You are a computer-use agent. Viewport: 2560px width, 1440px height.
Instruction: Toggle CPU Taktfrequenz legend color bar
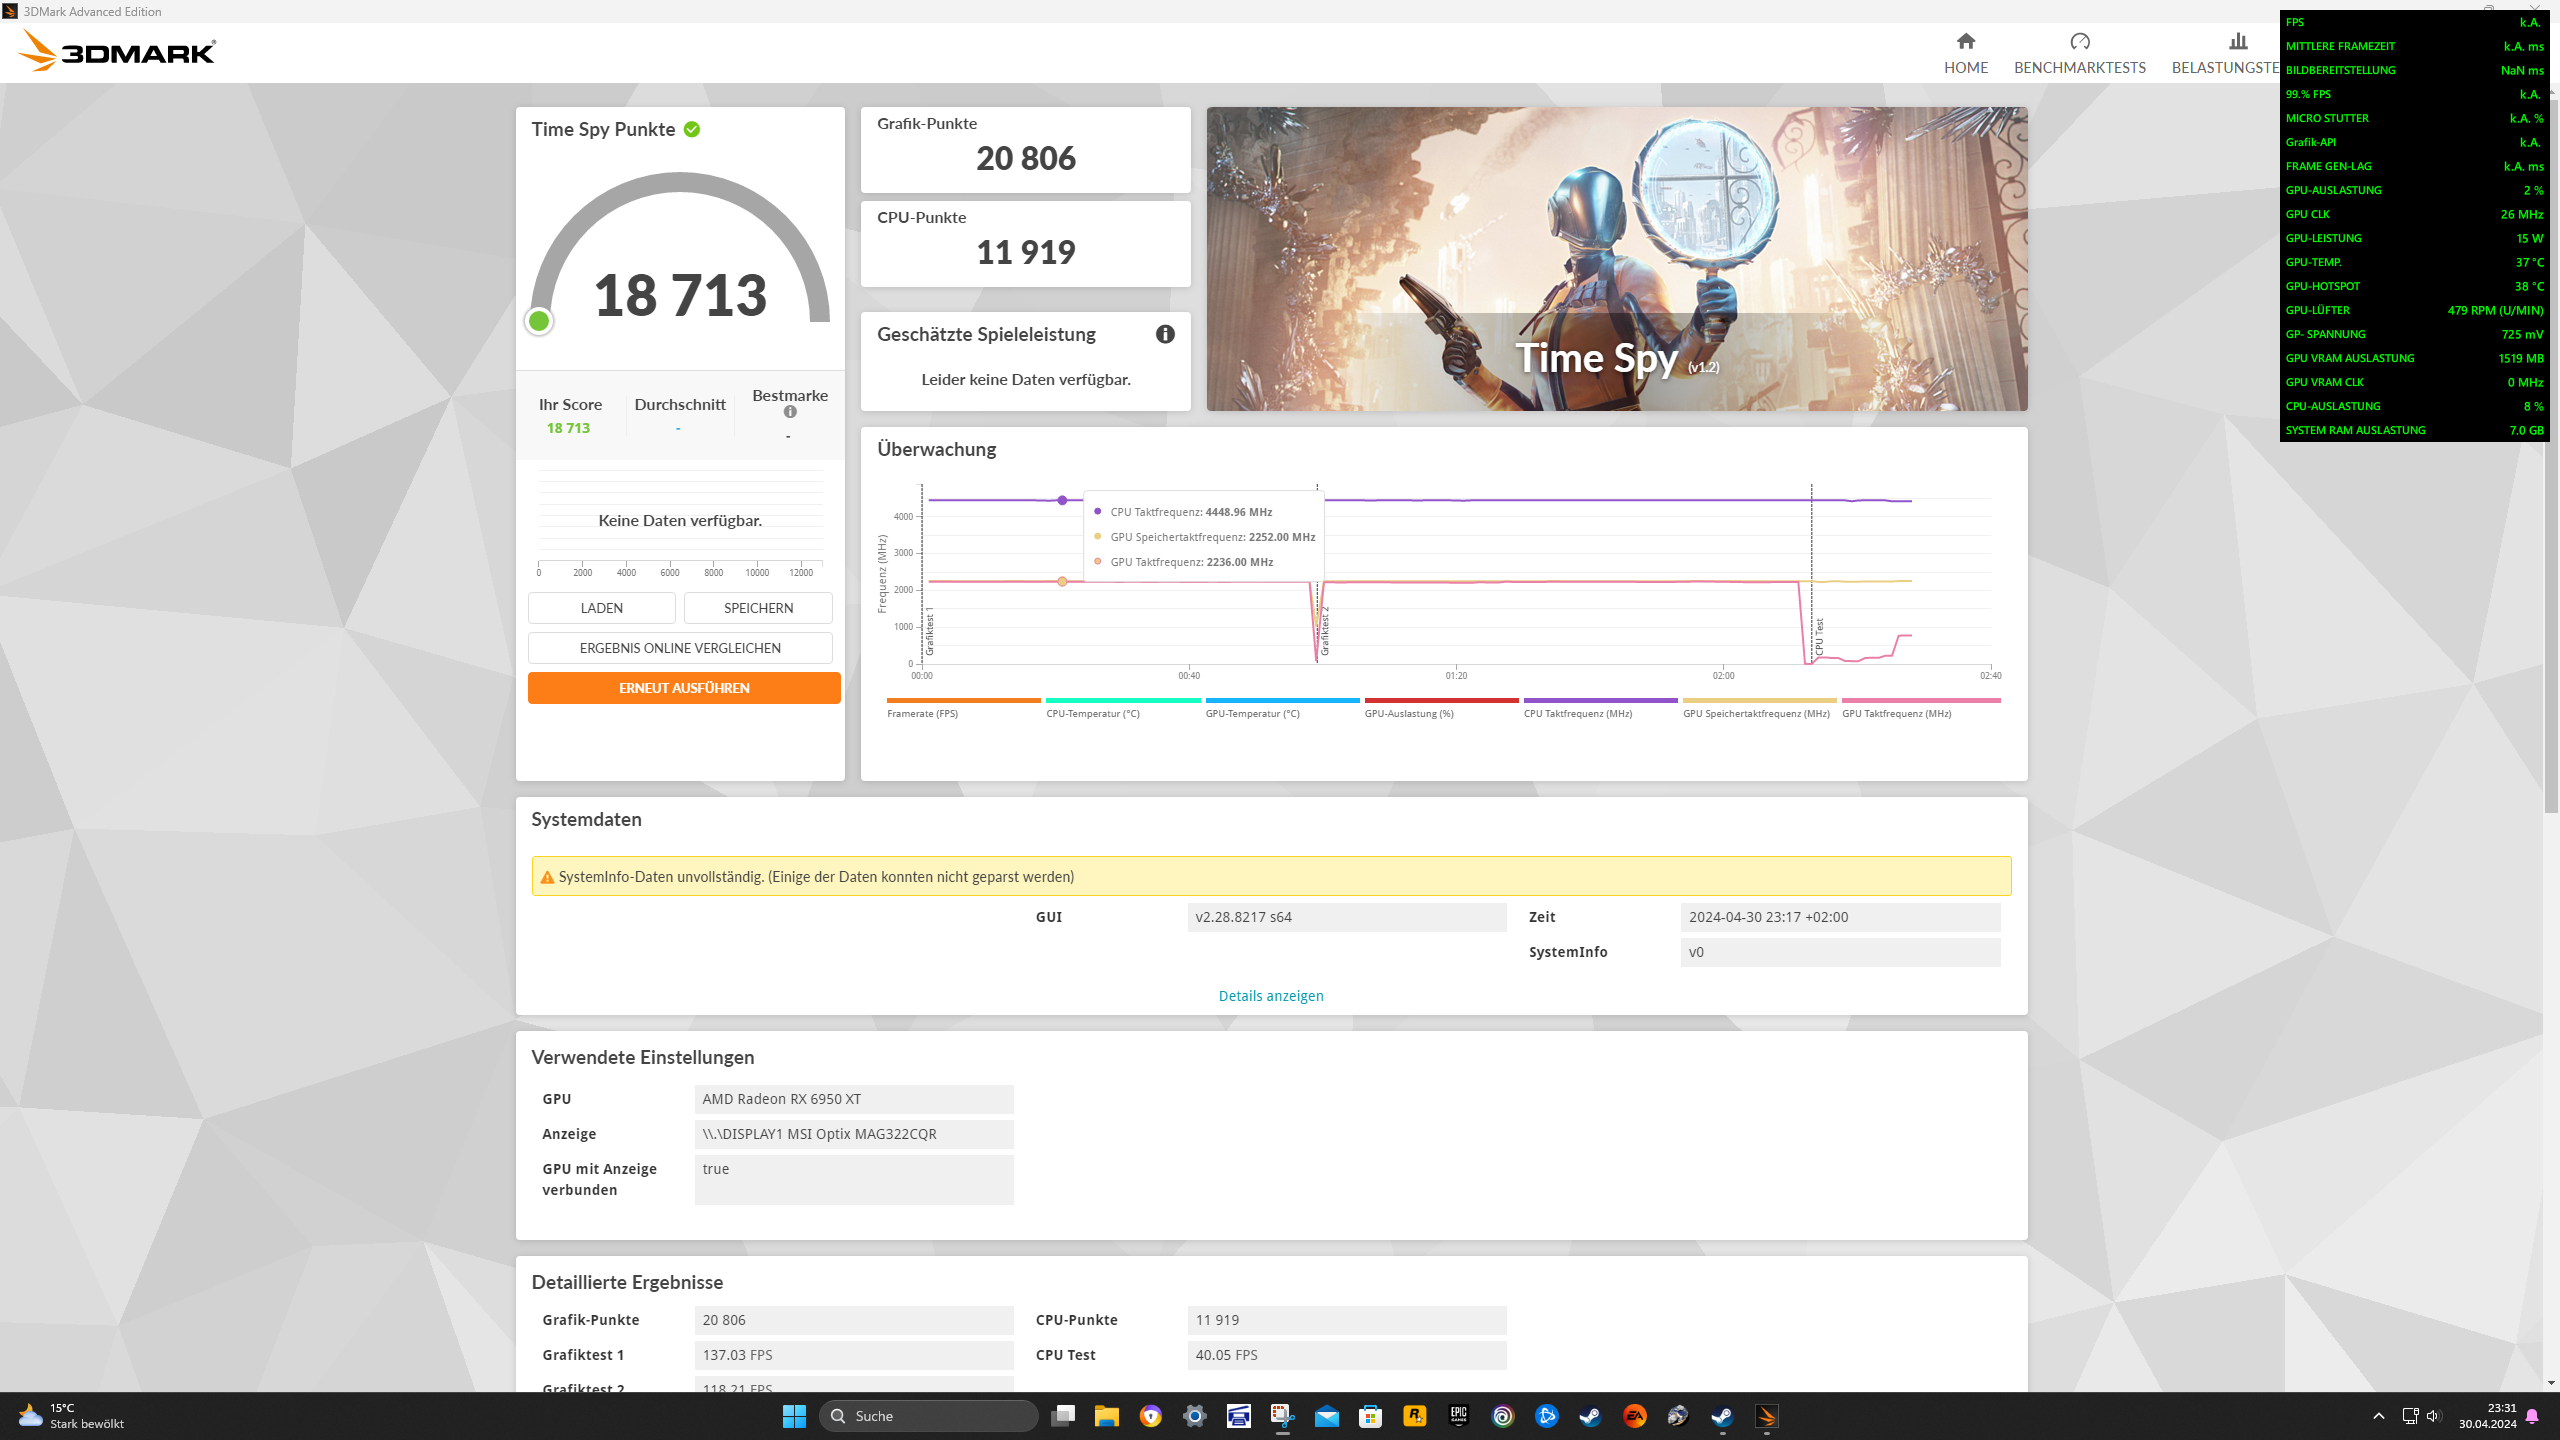pos(1600,701)
